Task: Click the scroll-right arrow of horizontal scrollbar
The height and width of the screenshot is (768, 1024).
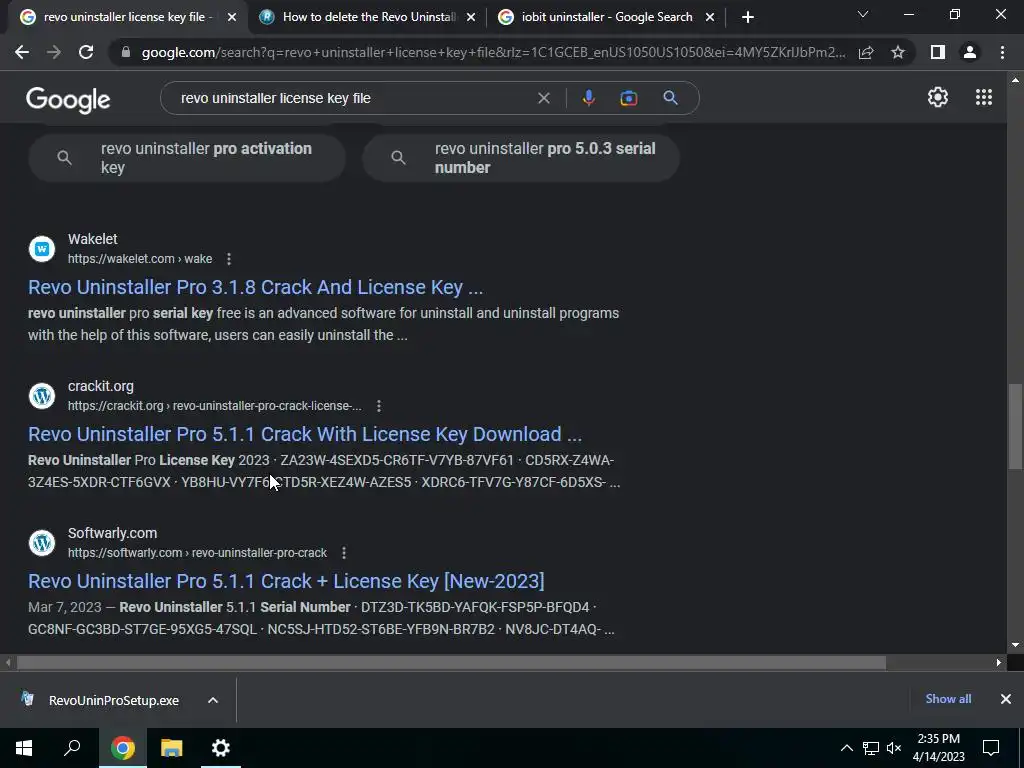Action: (x=999, y=662)
